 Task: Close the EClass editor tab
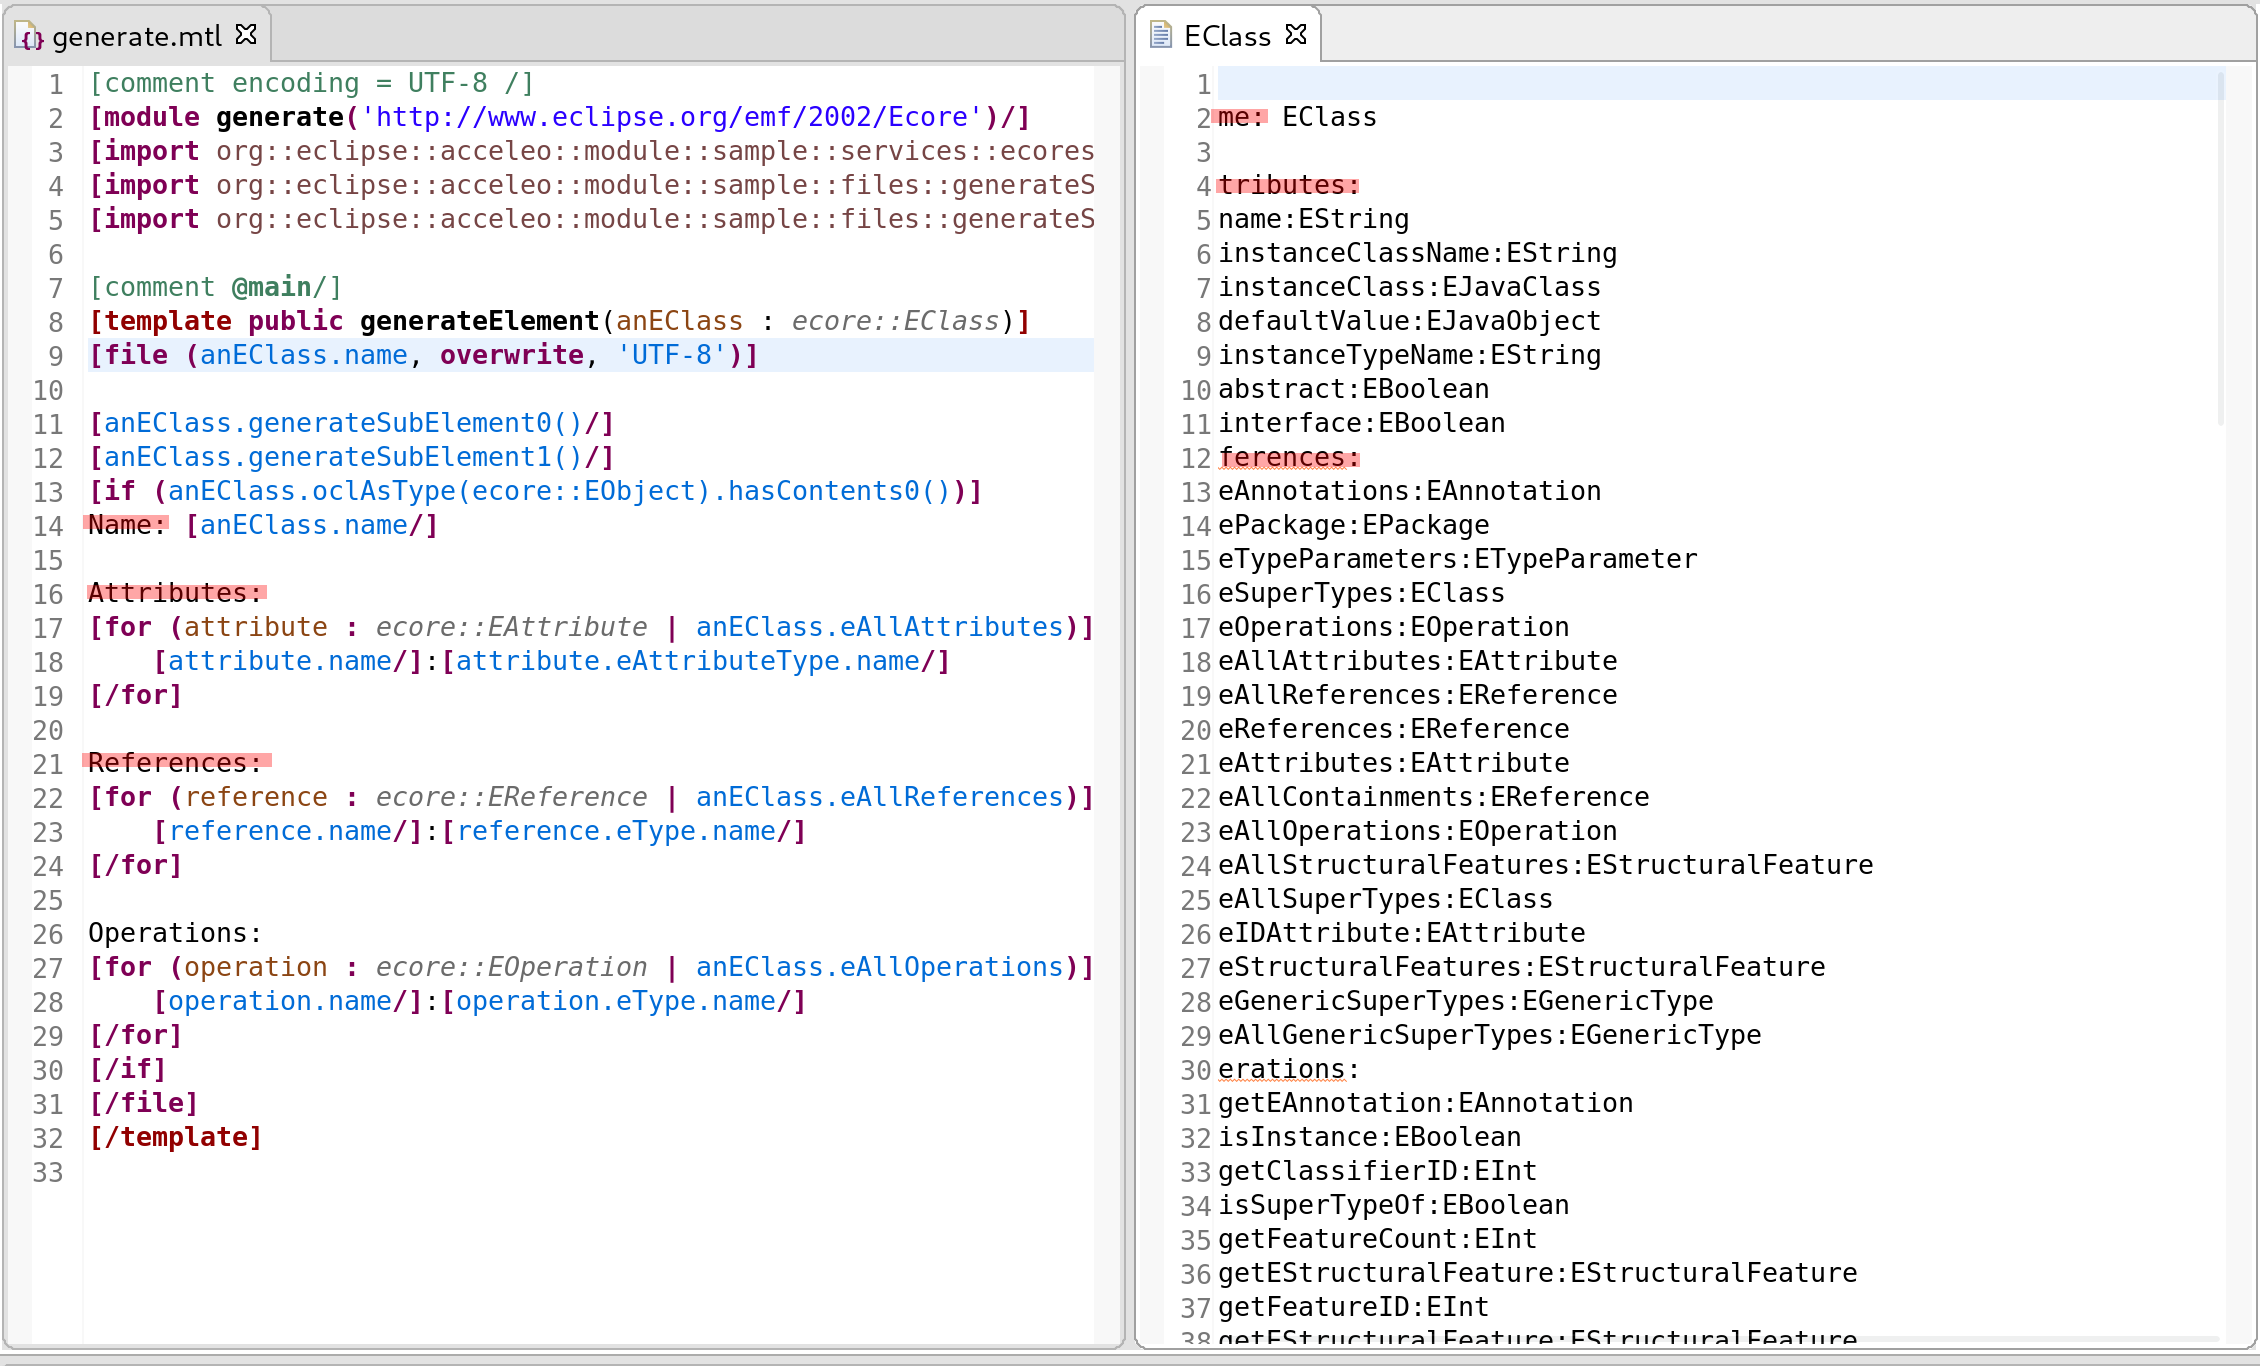[1297, 34]
